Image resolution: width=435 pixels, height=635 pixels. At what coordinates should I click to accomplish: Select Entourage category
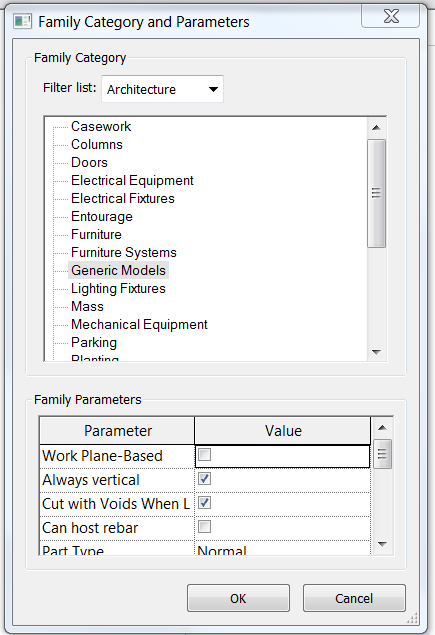[102, 217]
